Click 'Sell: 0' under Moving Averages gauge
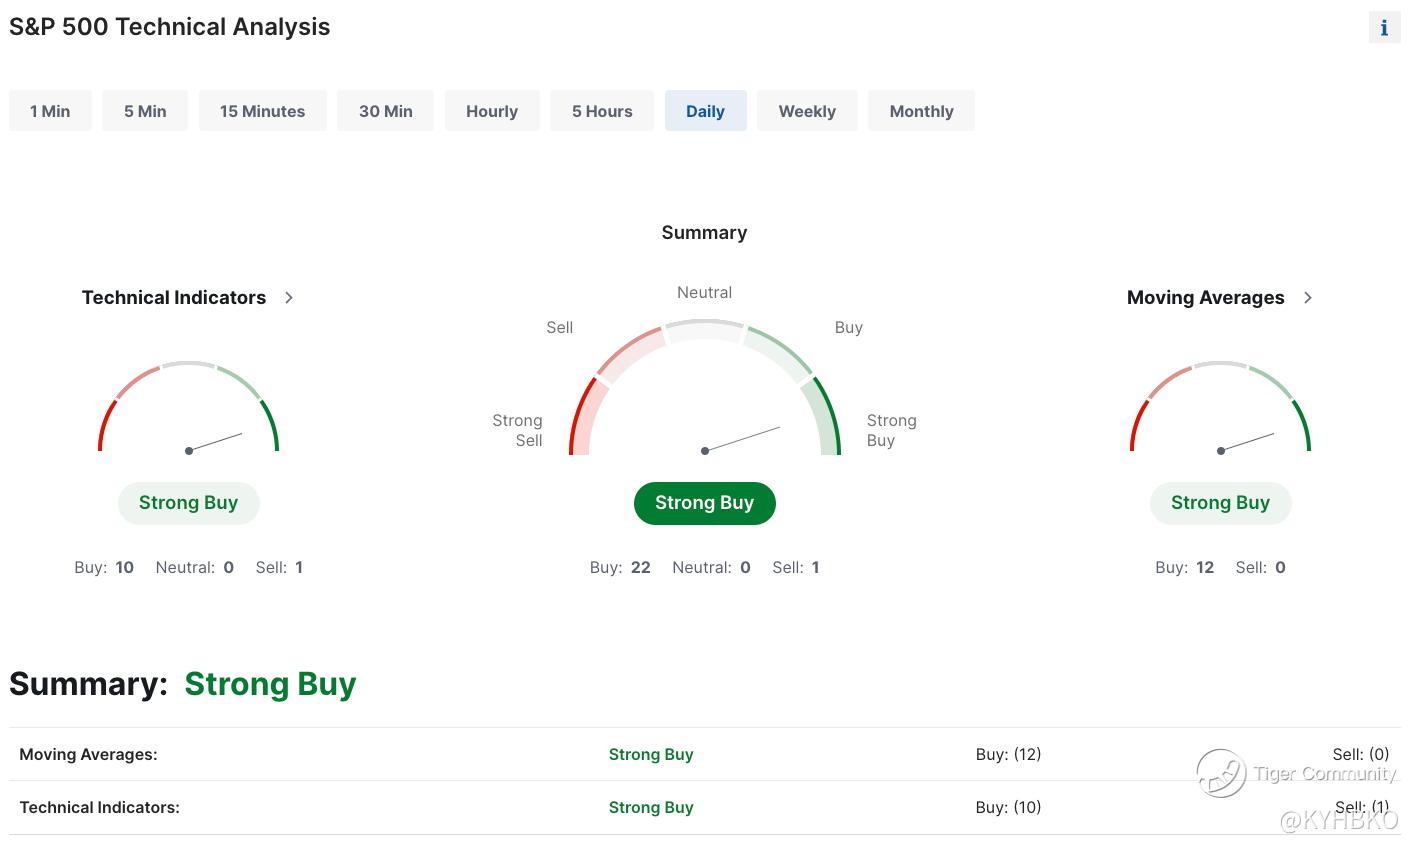Screen dimensions: 1426x852 1260,567
